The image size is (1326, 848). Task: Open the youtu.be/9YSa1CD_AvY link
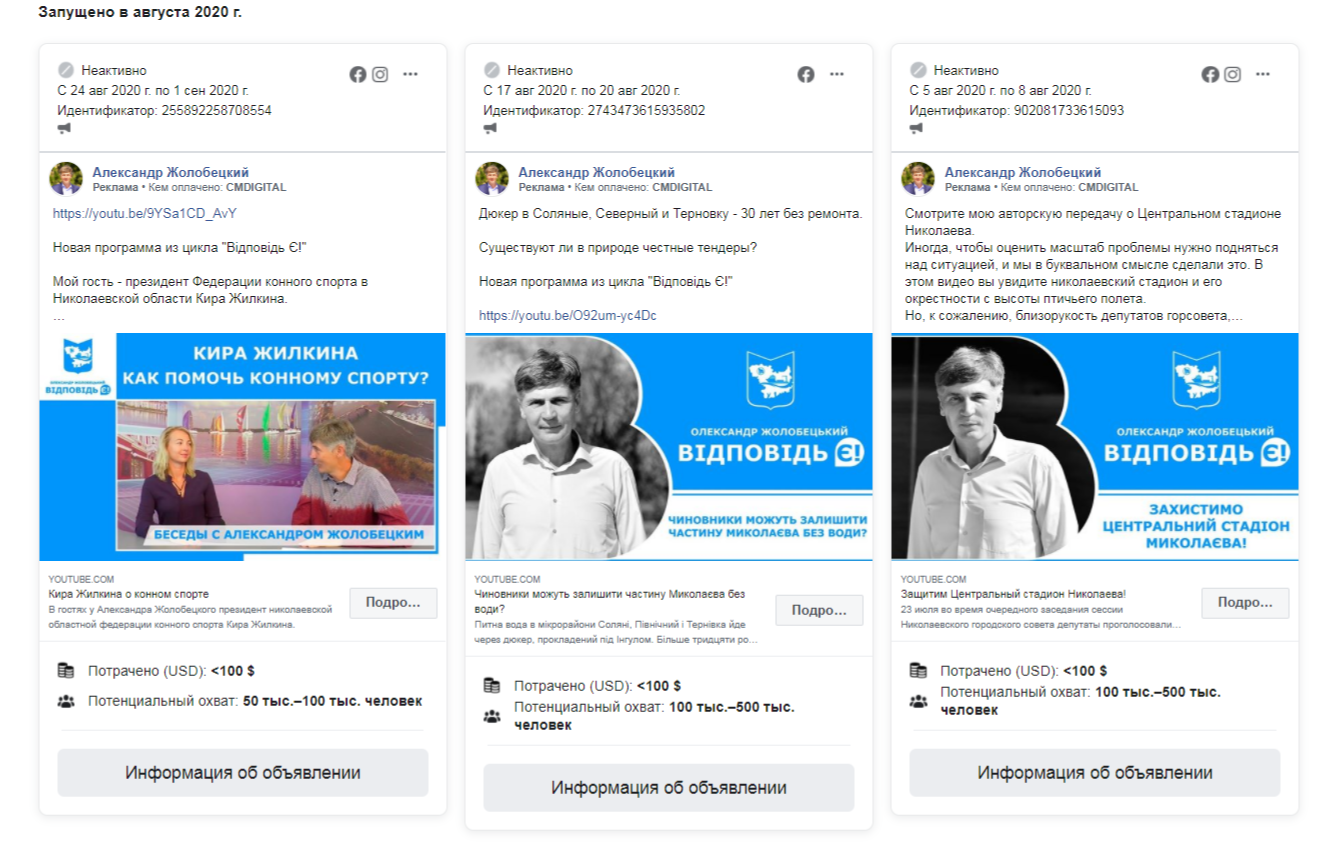tap(145, 213)
